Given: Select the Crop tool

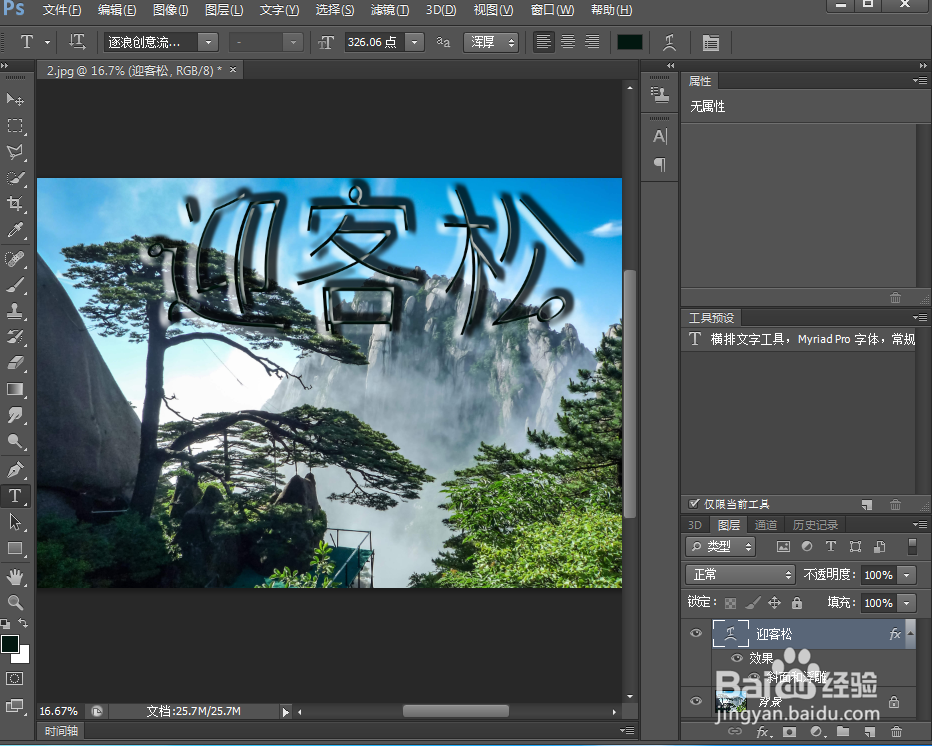Looking at the screenshot, I should (x=15, y=204).
